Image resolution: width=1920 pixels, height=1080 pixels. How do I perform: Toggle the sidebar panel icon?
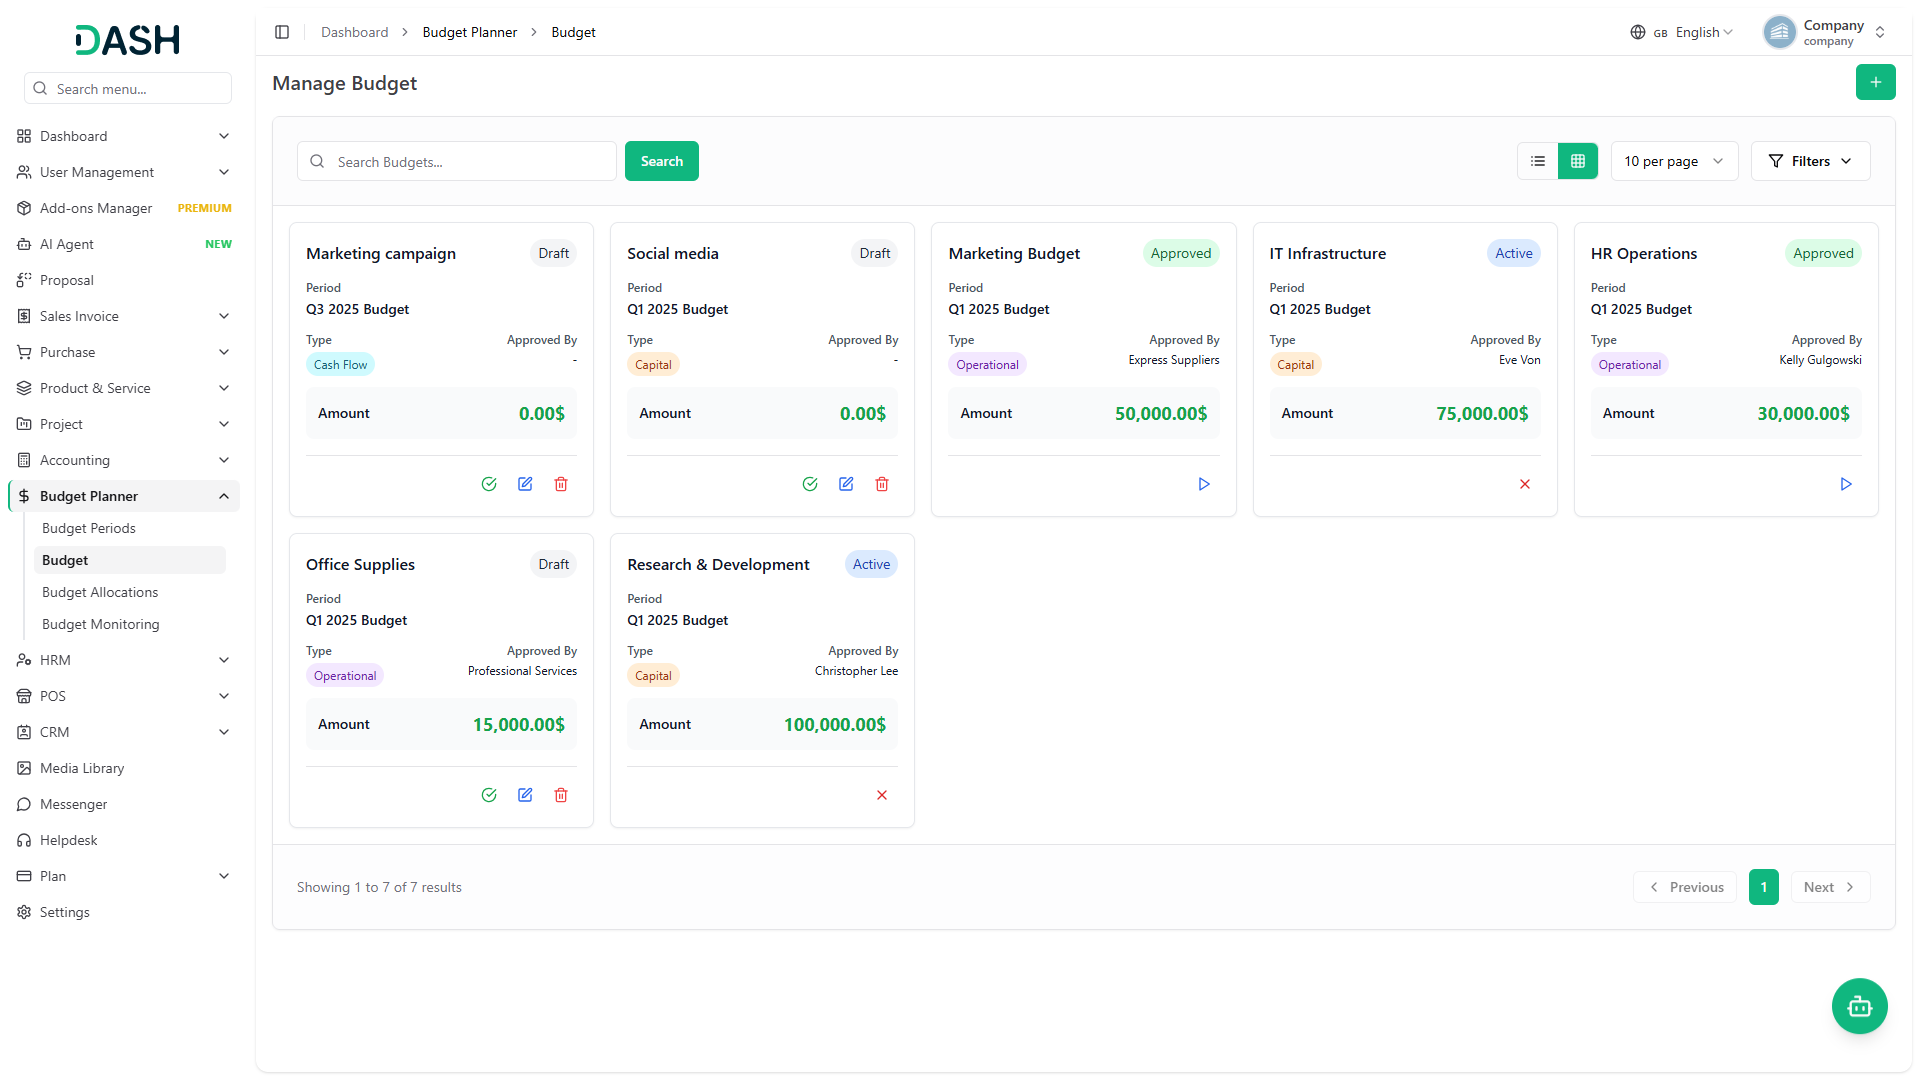tap(282, 32)
